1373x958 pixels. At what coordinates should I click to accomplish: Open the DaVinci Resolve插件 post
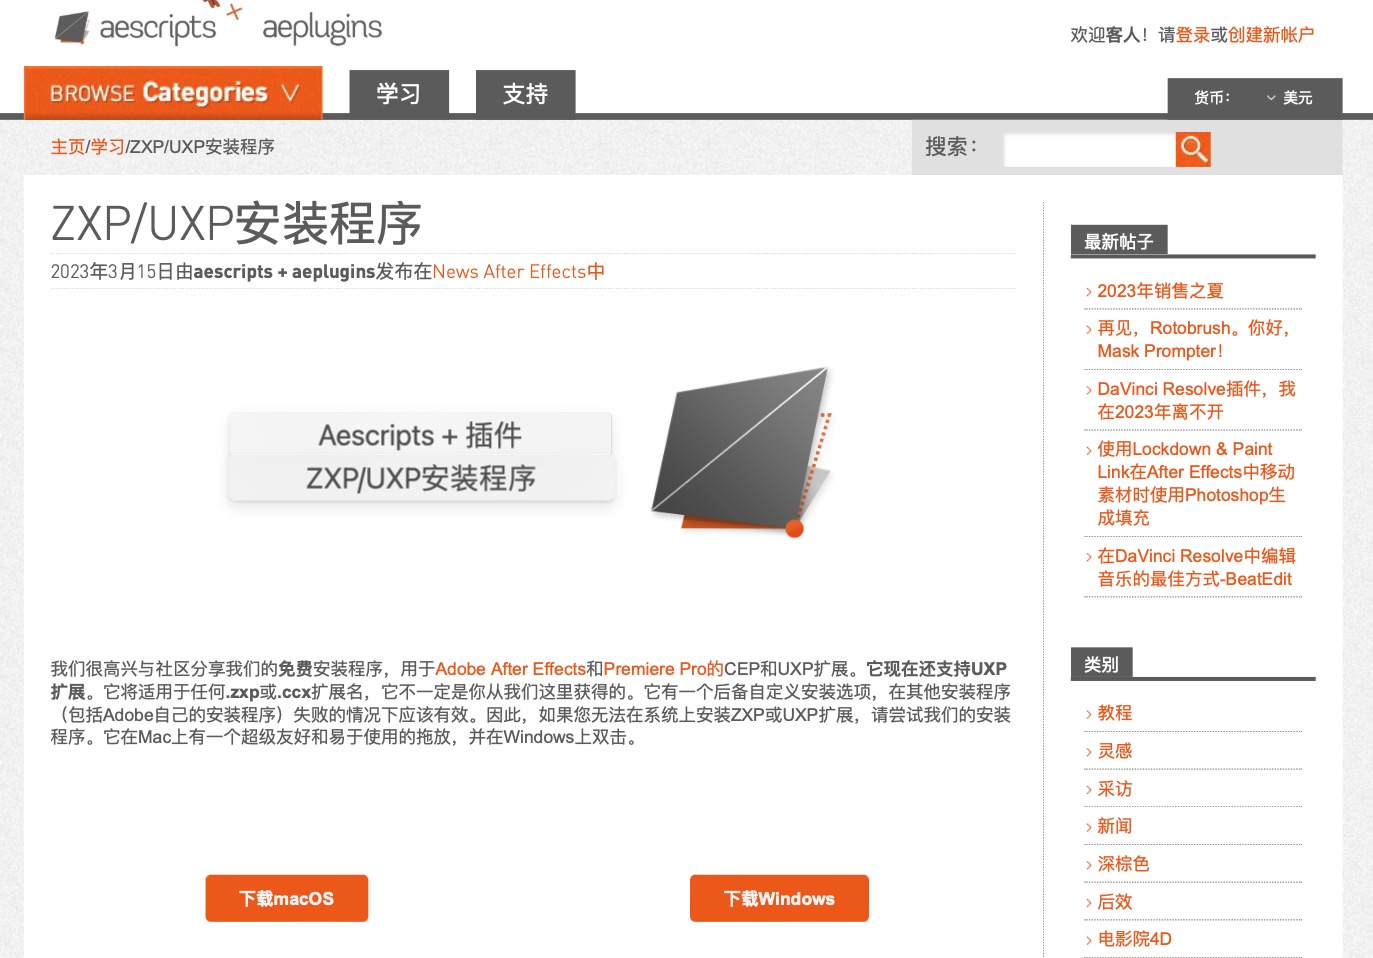pyautogui.click(x=1196, y=400)
